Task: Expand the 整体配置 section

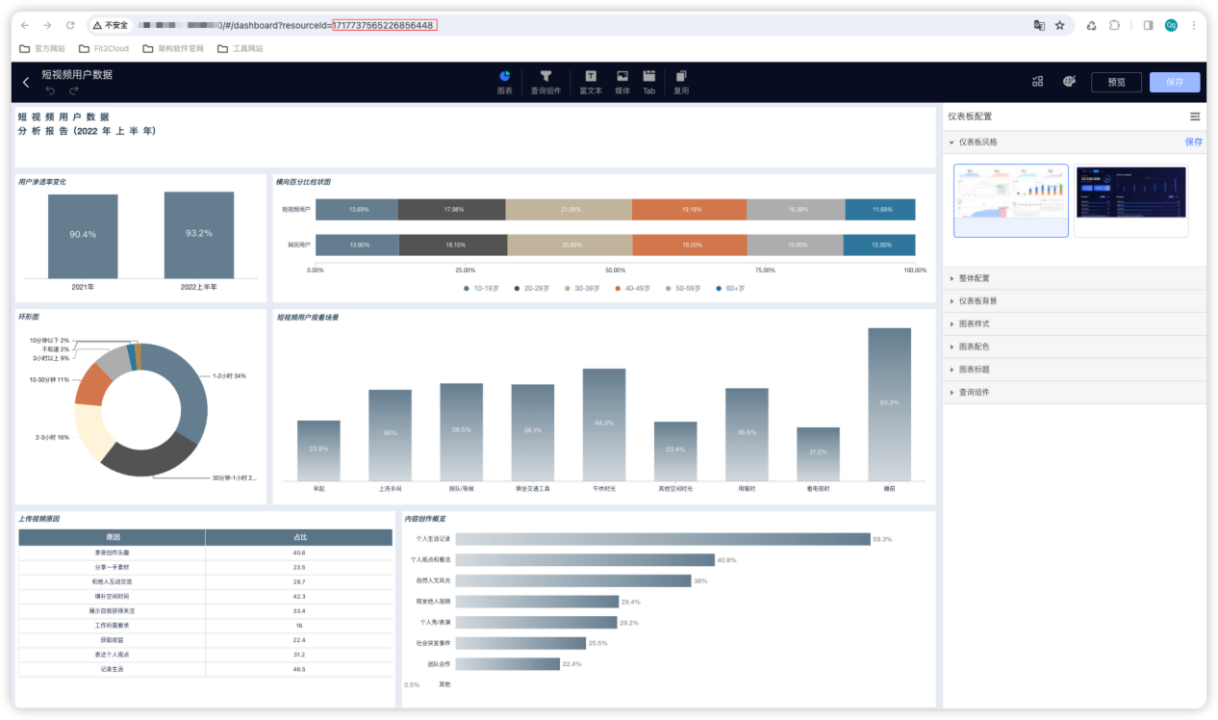Action: coord(1074,278)
